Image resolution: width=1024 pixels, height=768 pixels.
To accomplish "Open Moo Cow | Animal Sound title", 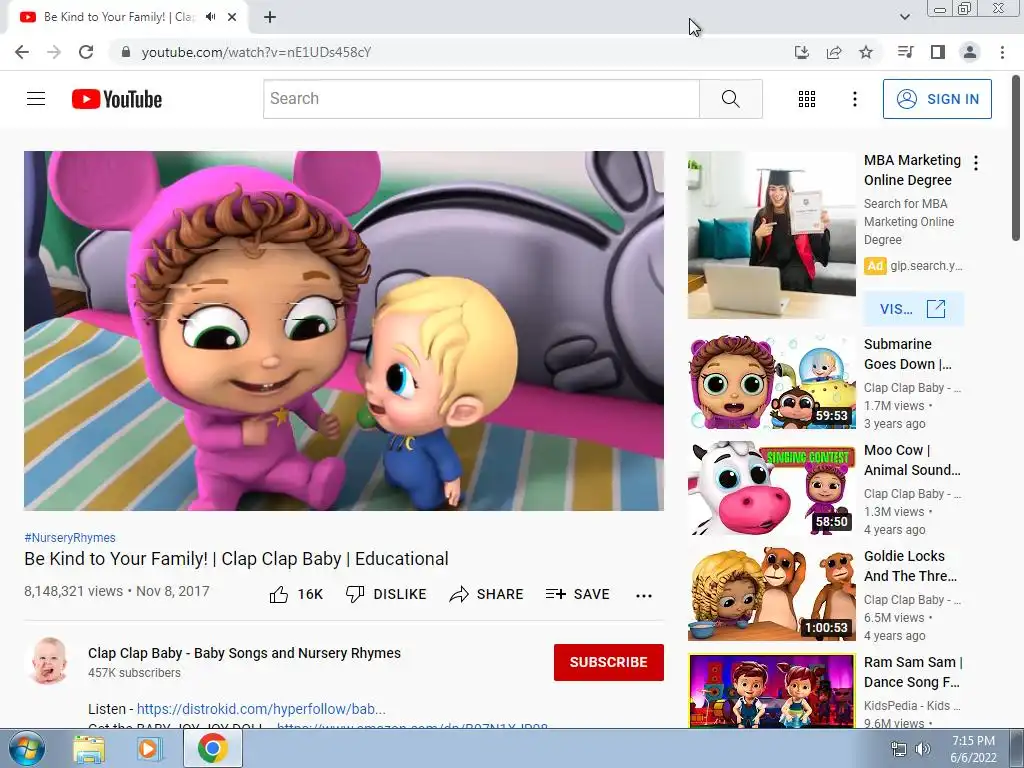I will tap(912, 460).
